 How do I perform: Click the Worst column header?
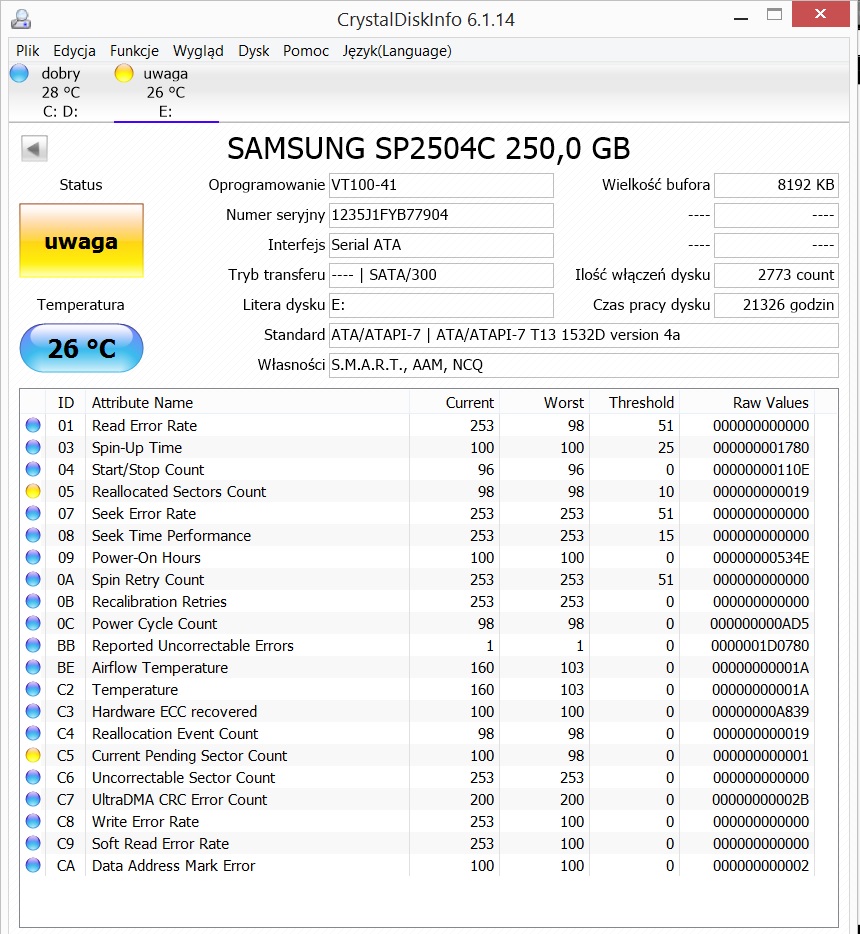544,403
